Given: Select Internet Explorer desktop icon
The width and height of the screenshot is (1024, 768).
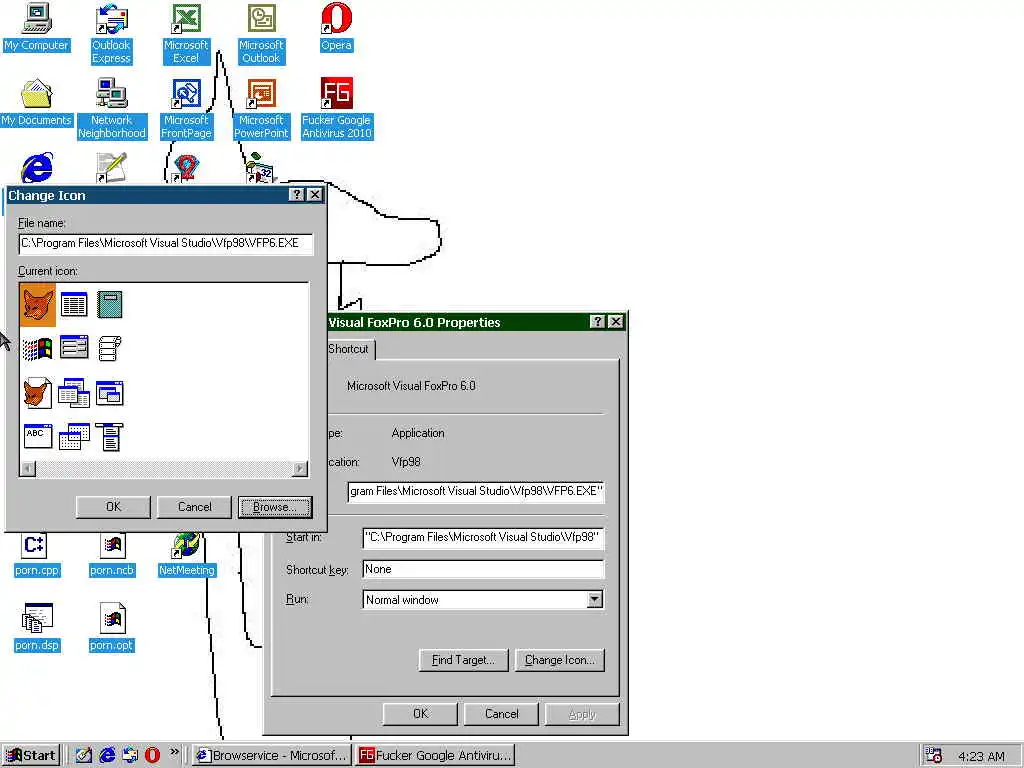Looking at the screenshot, I should click(37, 167).
